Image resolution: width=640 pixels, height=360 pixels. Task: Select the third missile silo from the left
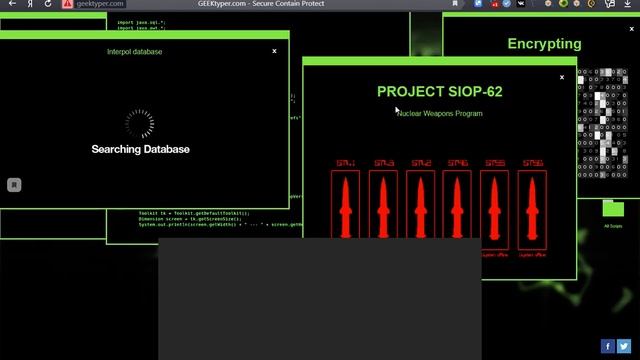420,204
